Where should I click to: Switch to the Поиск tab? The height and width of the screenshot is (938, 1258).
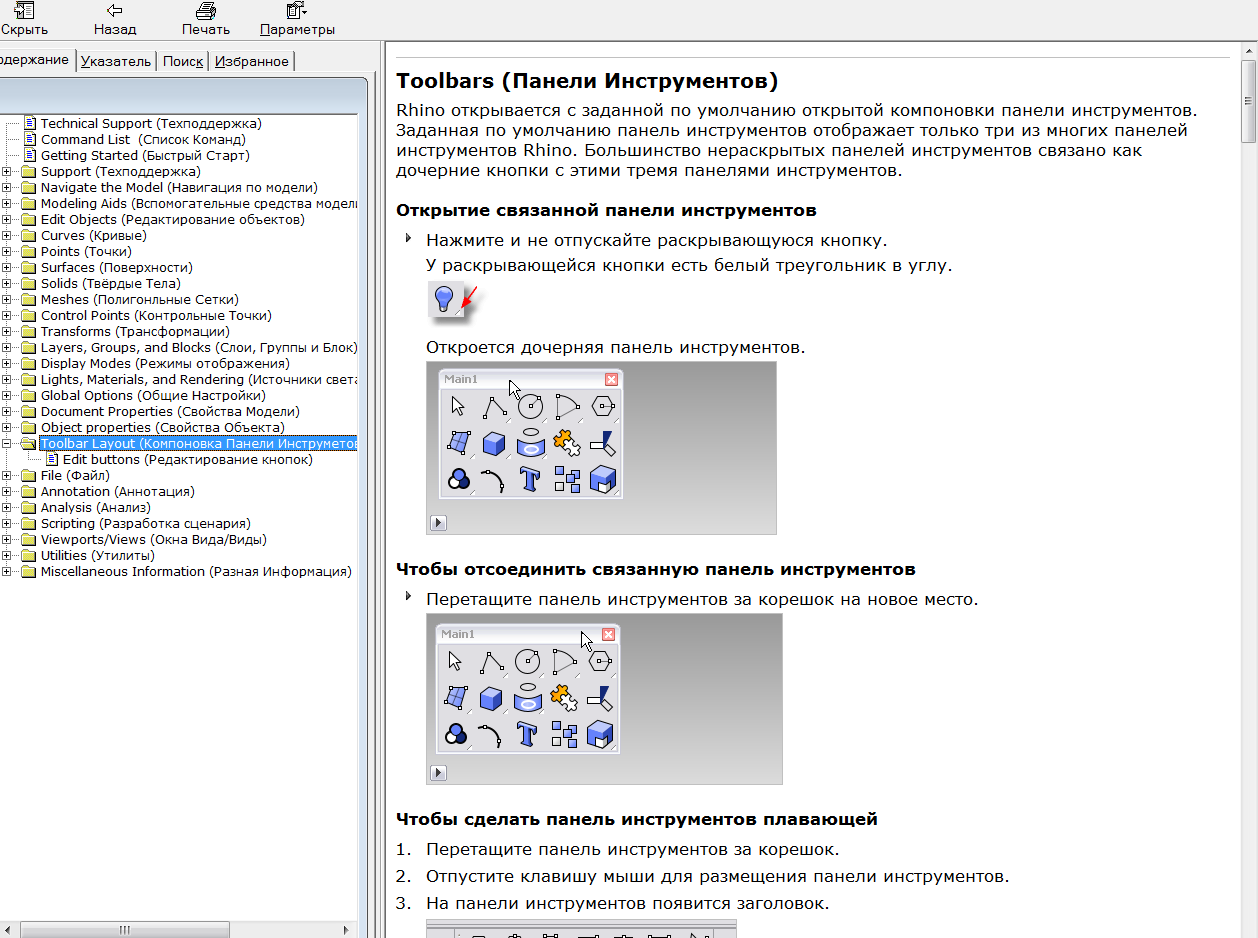(x=183, y=61)
